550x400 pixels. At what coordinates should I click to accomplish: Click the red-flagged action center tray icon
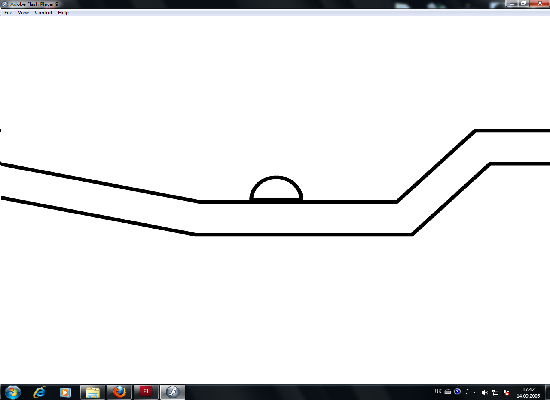[x=506, y=392]
